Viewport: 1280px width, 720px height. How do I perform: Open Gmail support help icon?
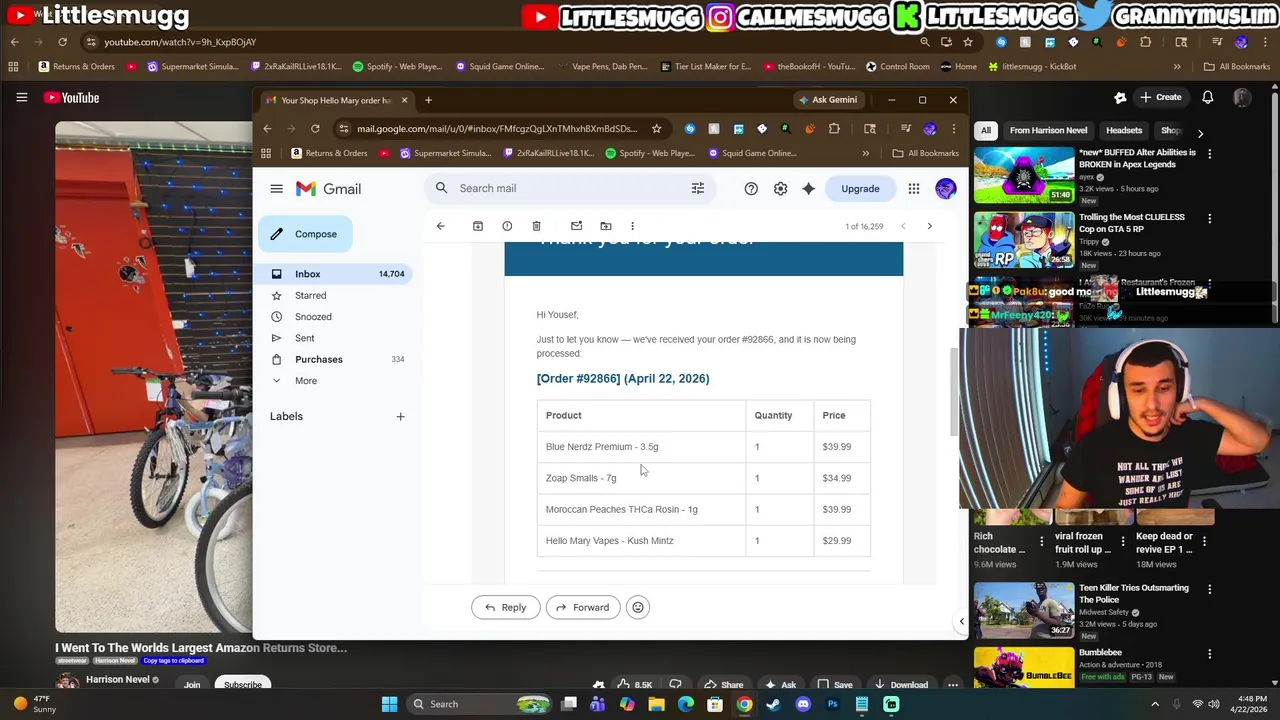[x=751, y=189]
